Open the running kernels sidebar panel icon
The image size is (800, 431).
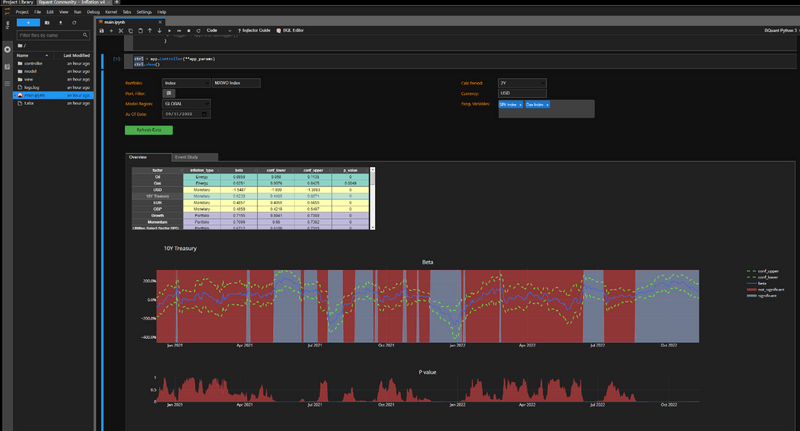pyautogui.click(x=8, y=48)
